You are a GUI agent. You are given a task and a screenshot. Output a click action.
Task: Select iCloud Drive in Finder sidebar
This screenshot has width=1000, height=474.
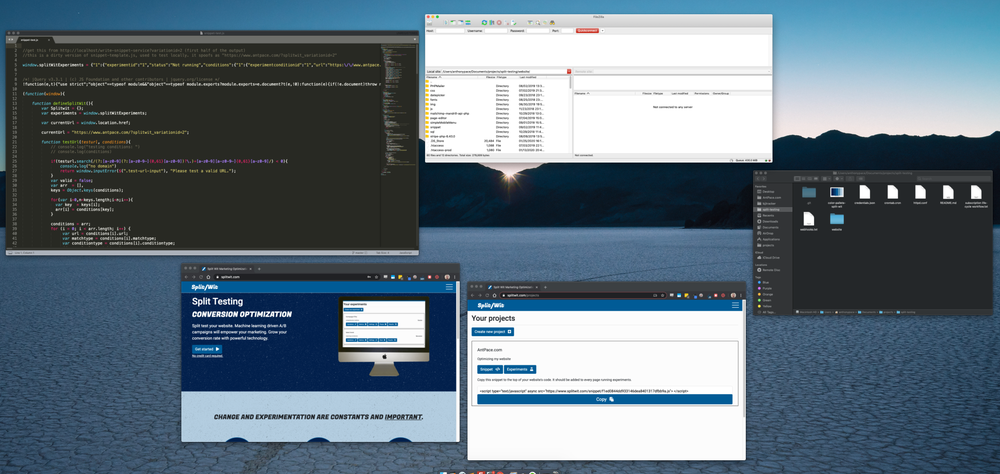pos(770,258)
